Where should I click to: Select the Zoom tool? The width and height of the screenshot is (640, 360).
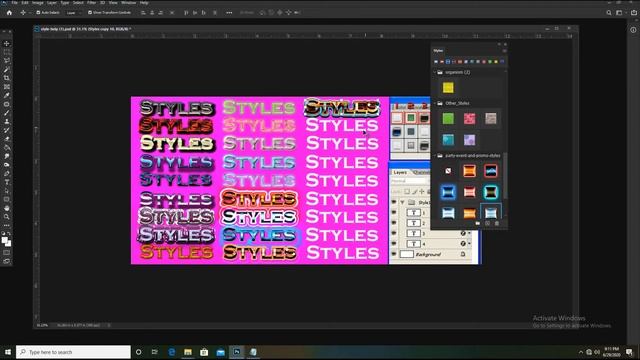coord(7,217)
